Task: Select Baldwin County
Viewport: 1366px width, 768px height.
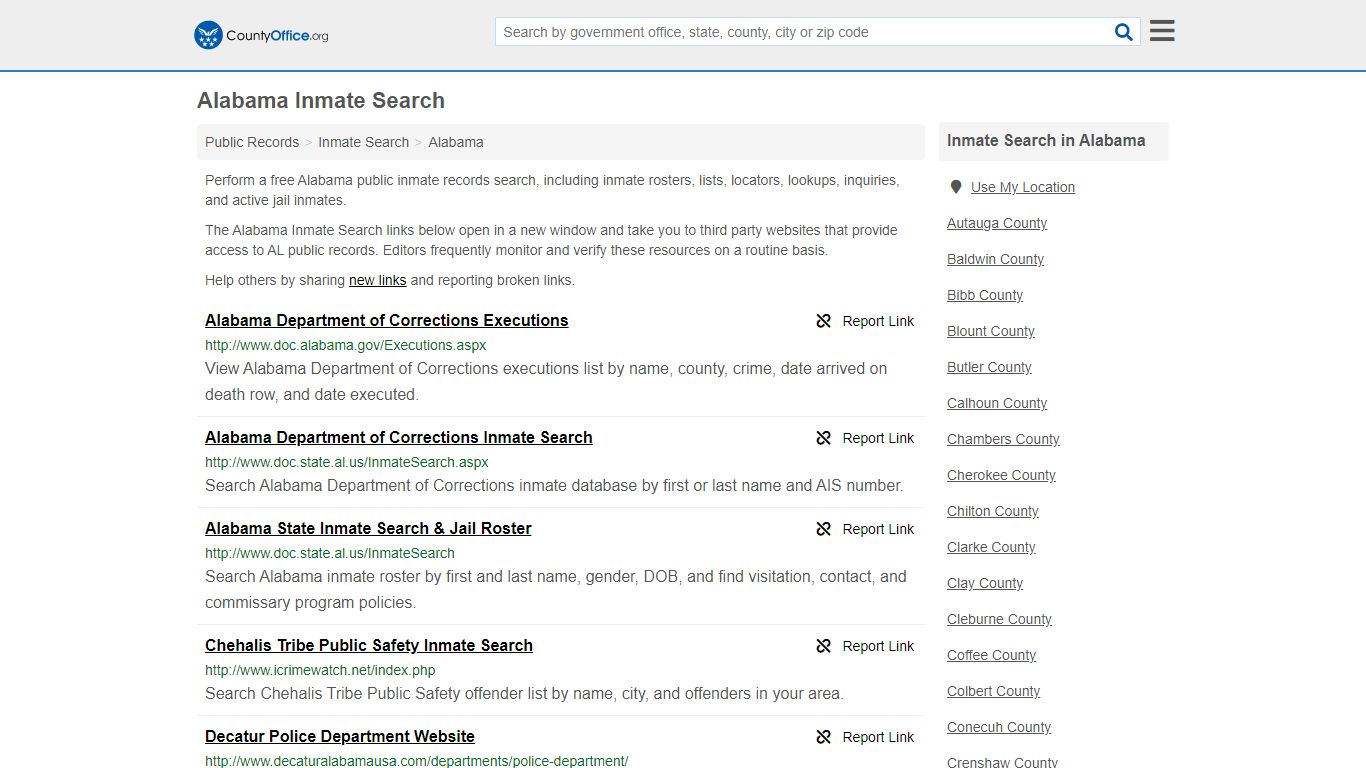Action: point(995,259)
